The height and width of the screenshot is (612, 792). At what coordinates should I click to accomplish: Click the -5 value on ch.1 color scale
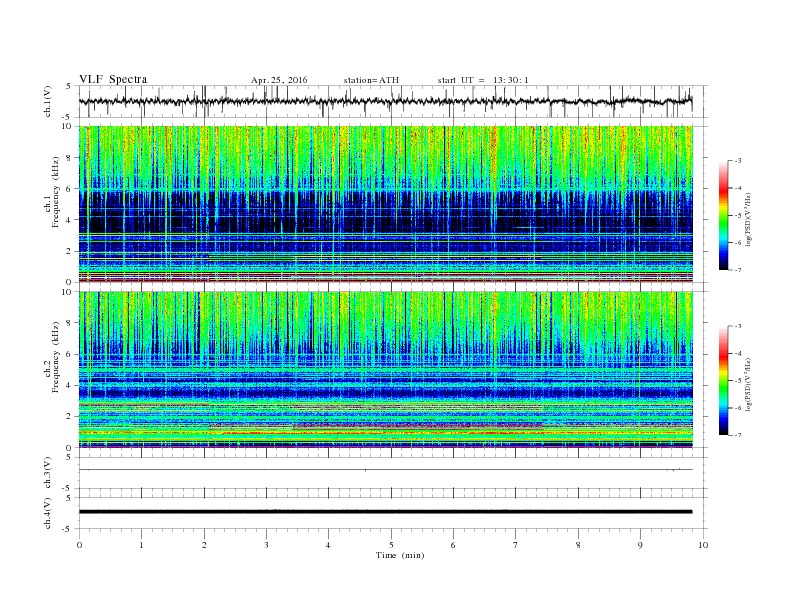pyautogui.click(x=737, y=216)
